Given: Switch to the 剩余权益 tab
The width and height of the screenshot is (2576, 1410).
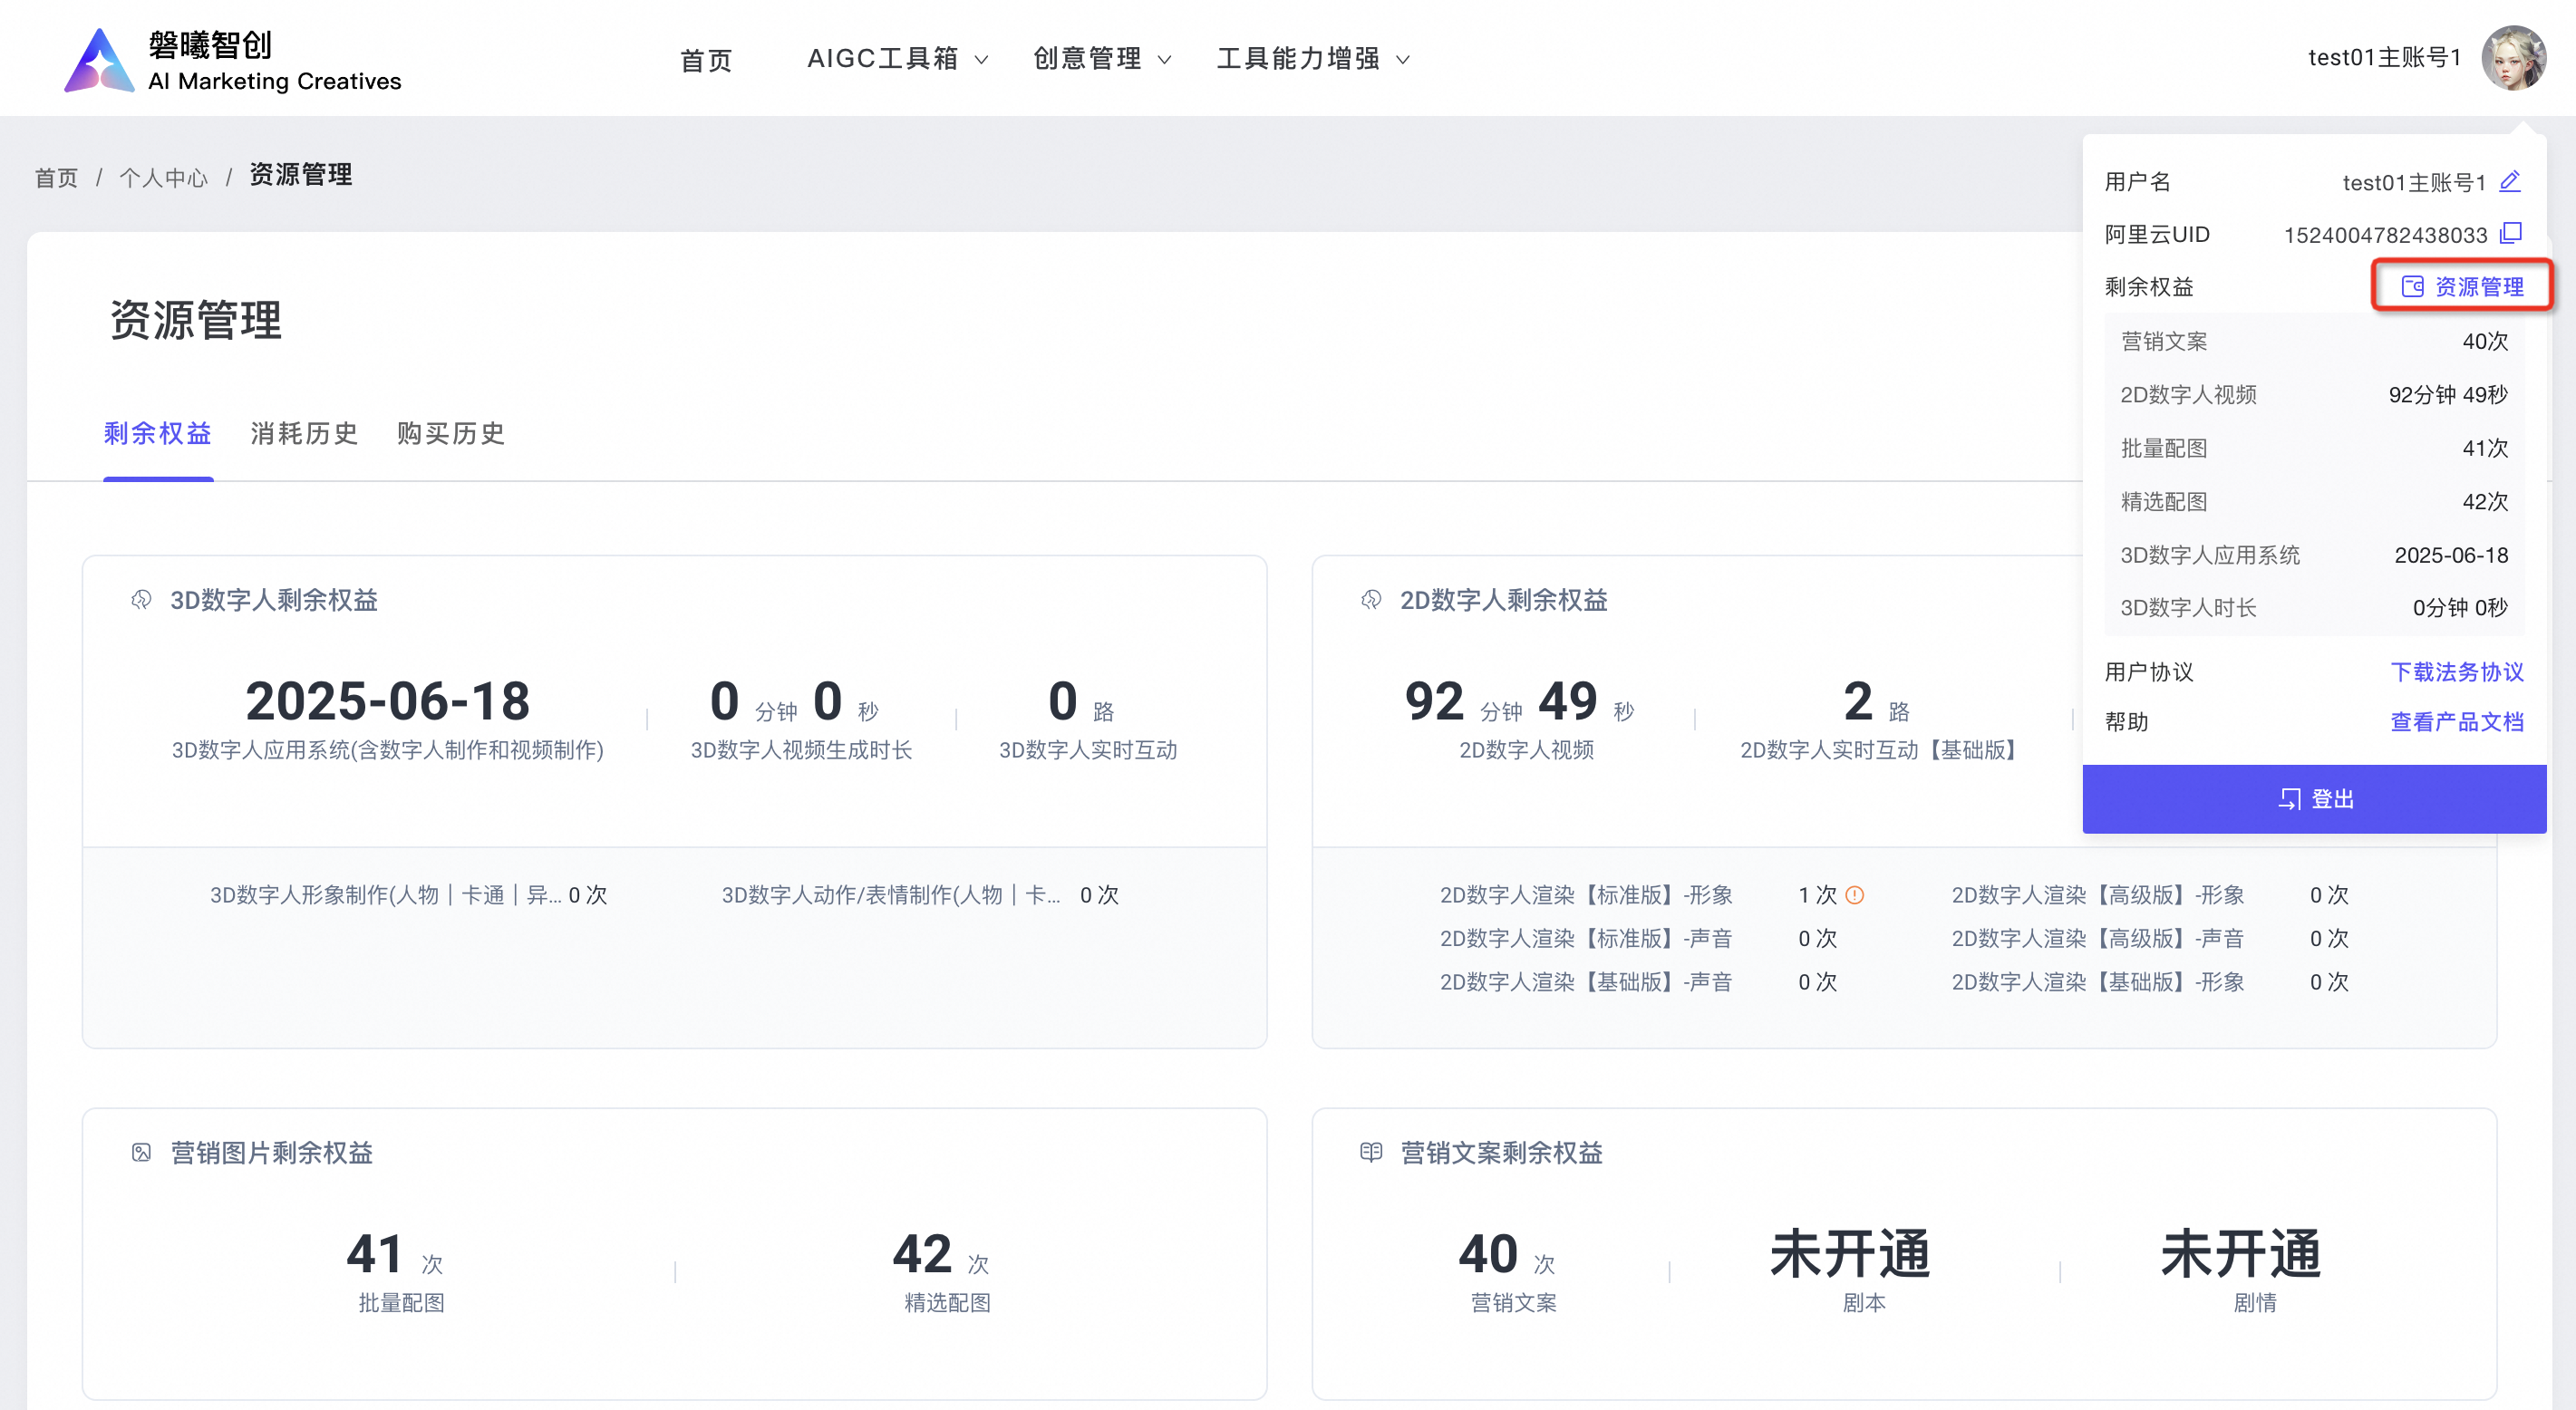Looking at the screenshot, I should (x=158, y=434).
